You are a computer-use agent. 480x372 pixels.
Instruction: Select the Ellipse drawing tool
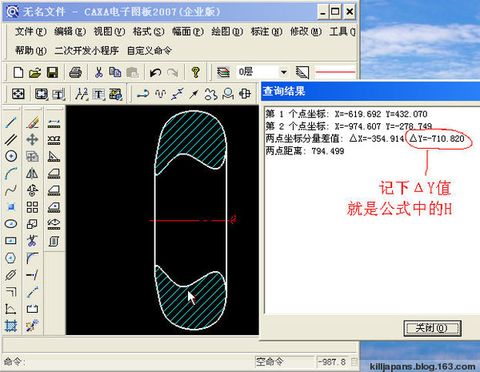[x=11, y=224]
